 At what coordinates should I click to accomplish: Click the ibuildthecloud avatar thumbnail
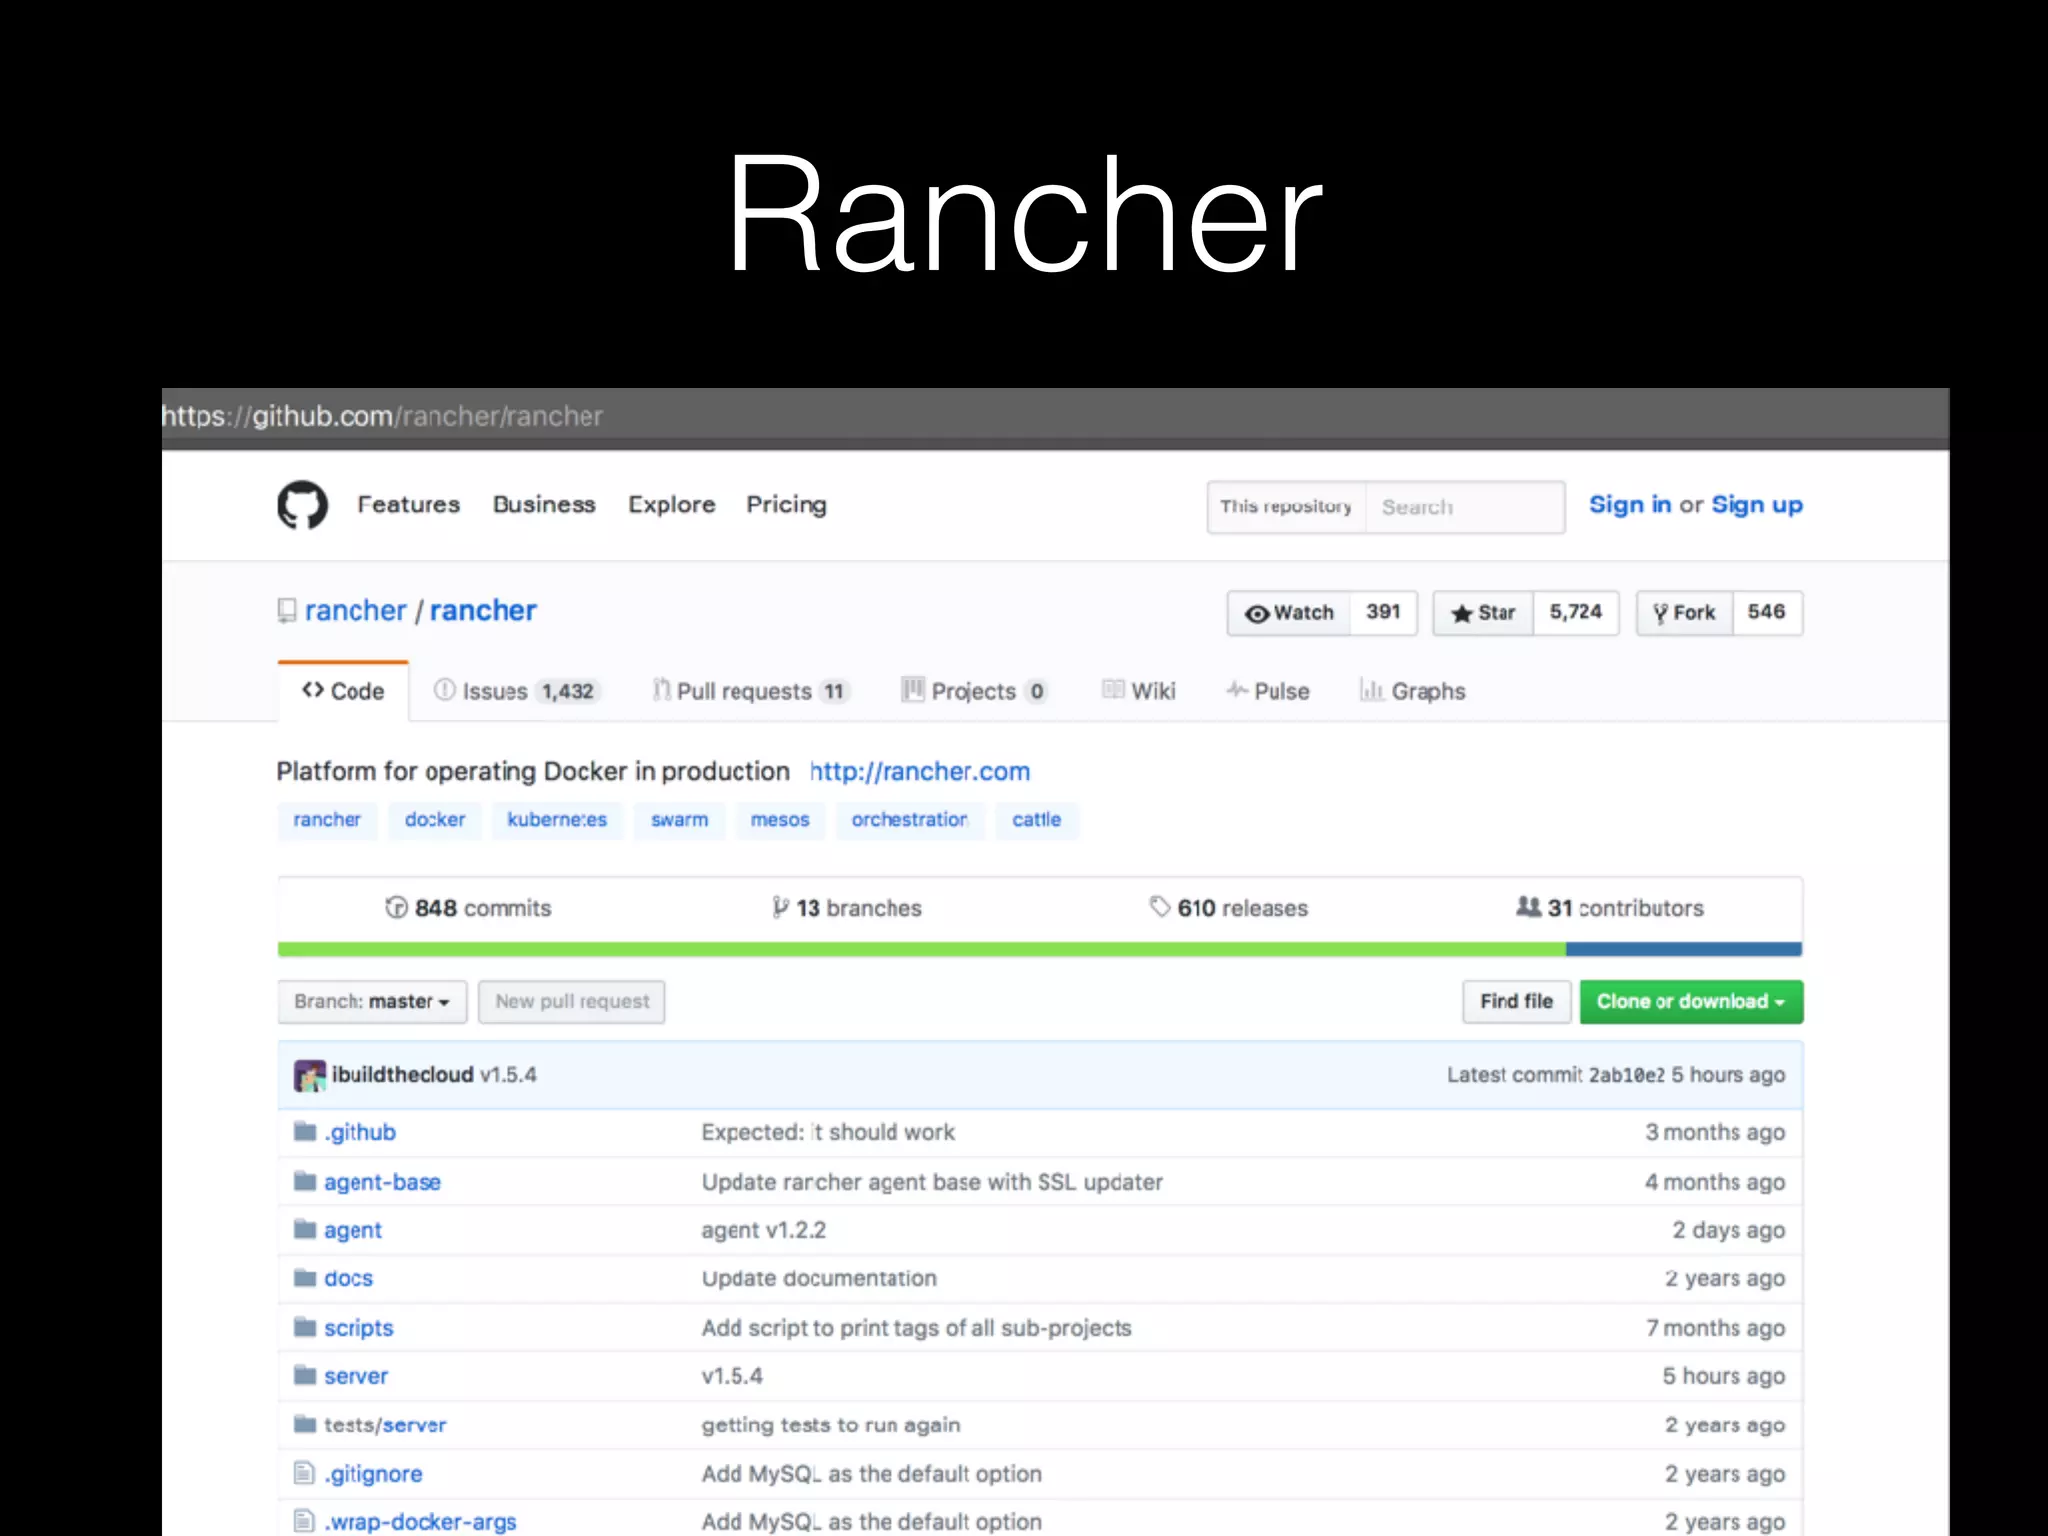coord(310,1075)
